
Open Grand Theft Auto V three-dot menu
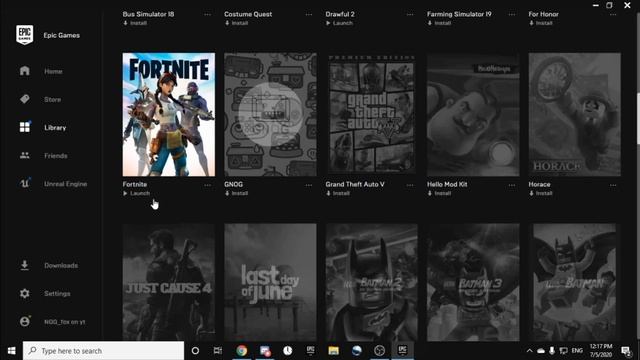pos(410,185)
